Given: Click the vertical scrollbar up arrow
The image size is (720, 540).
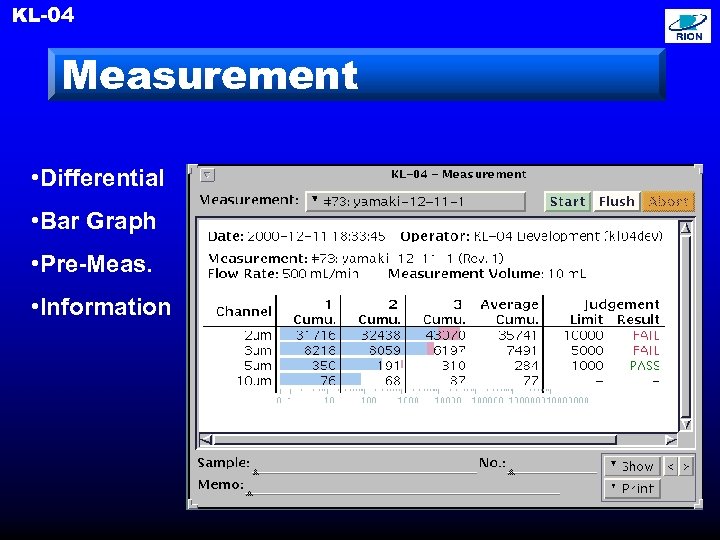Looking at the screenshot, I should (x=686, y=228).
